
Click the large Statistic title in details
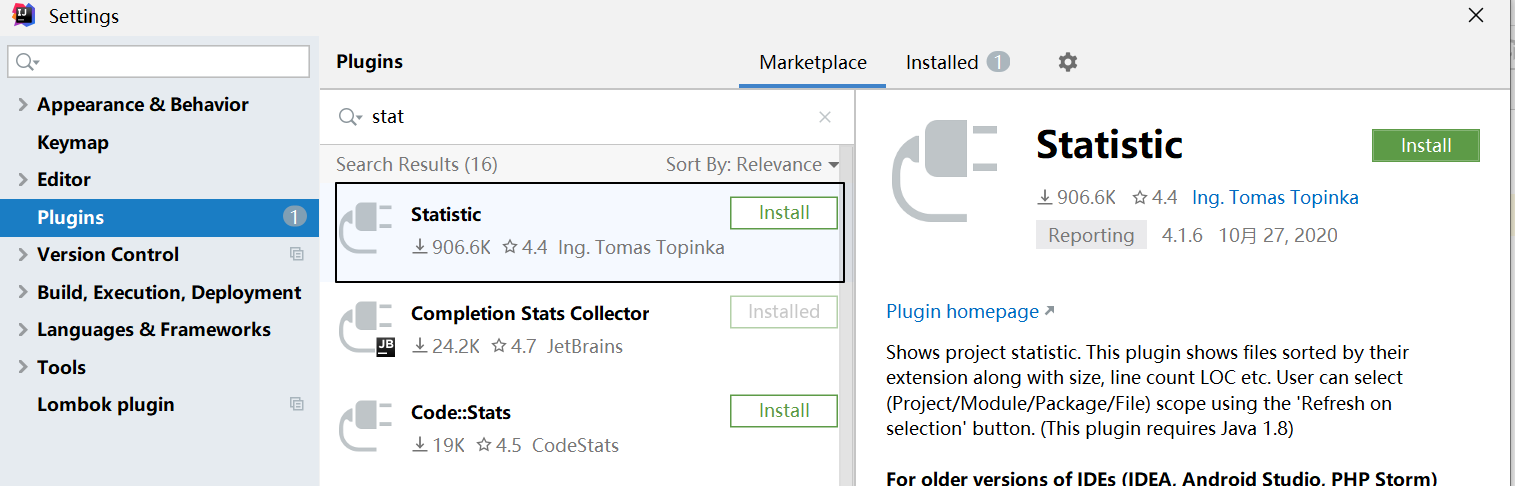[1109, 145]
